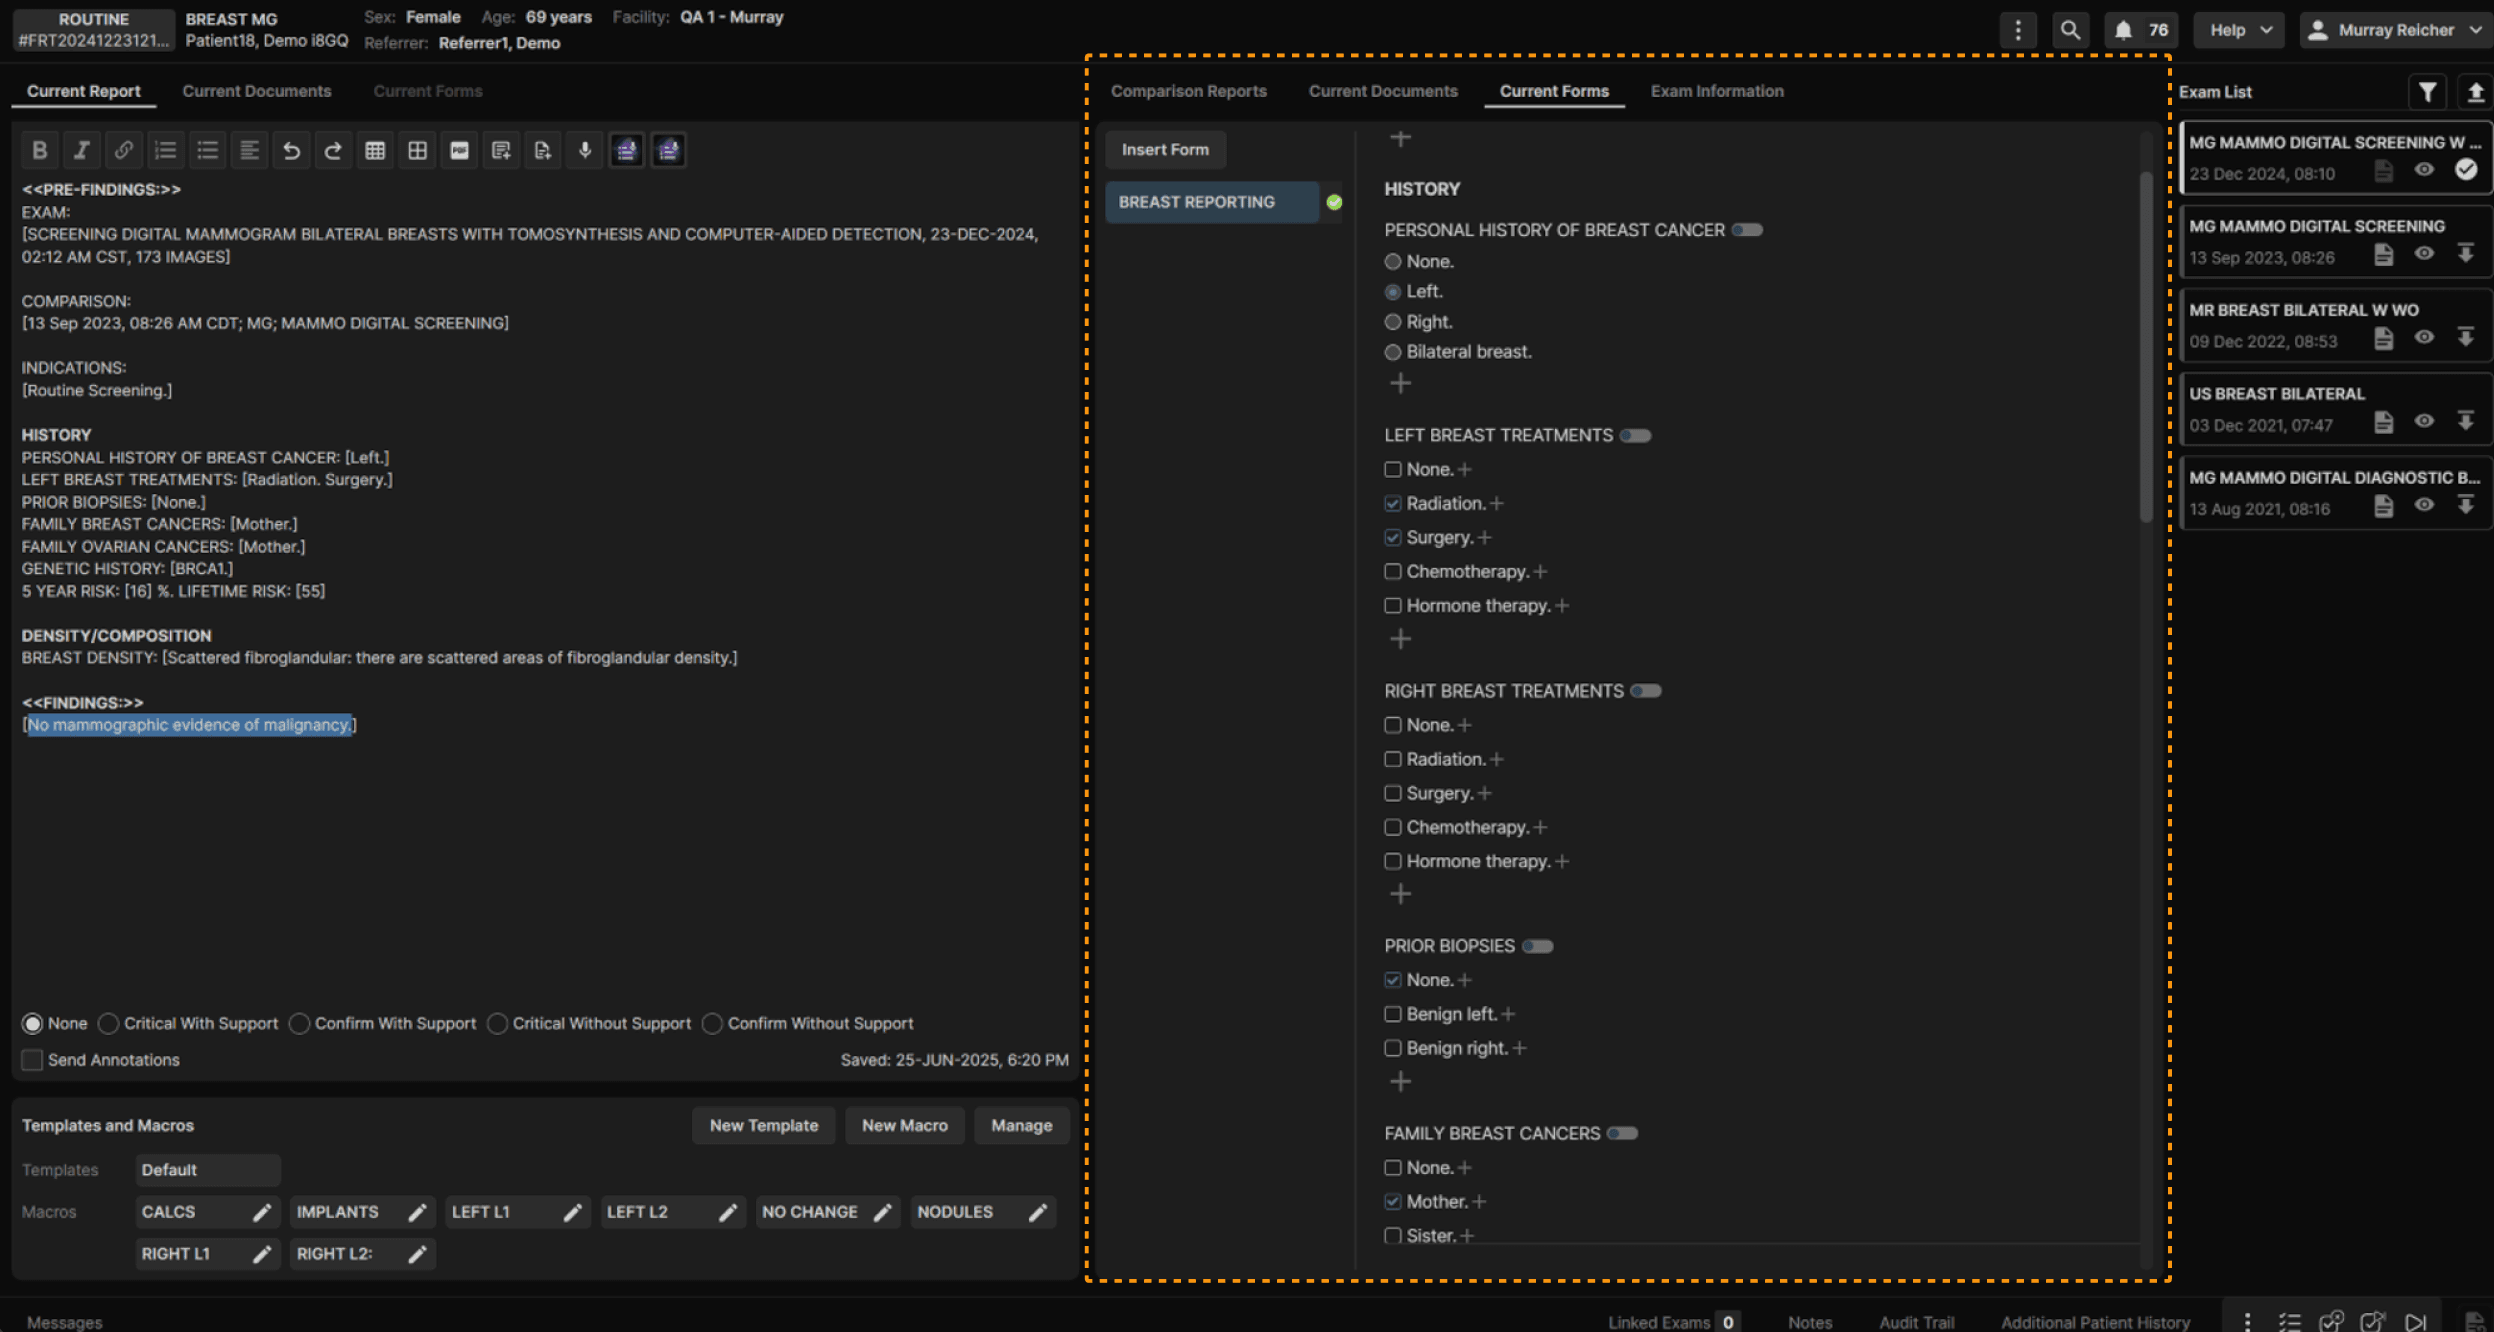The image size is (2494, 1332).
Task: Click the Exam List filter icon
Action: point(2427,92)
